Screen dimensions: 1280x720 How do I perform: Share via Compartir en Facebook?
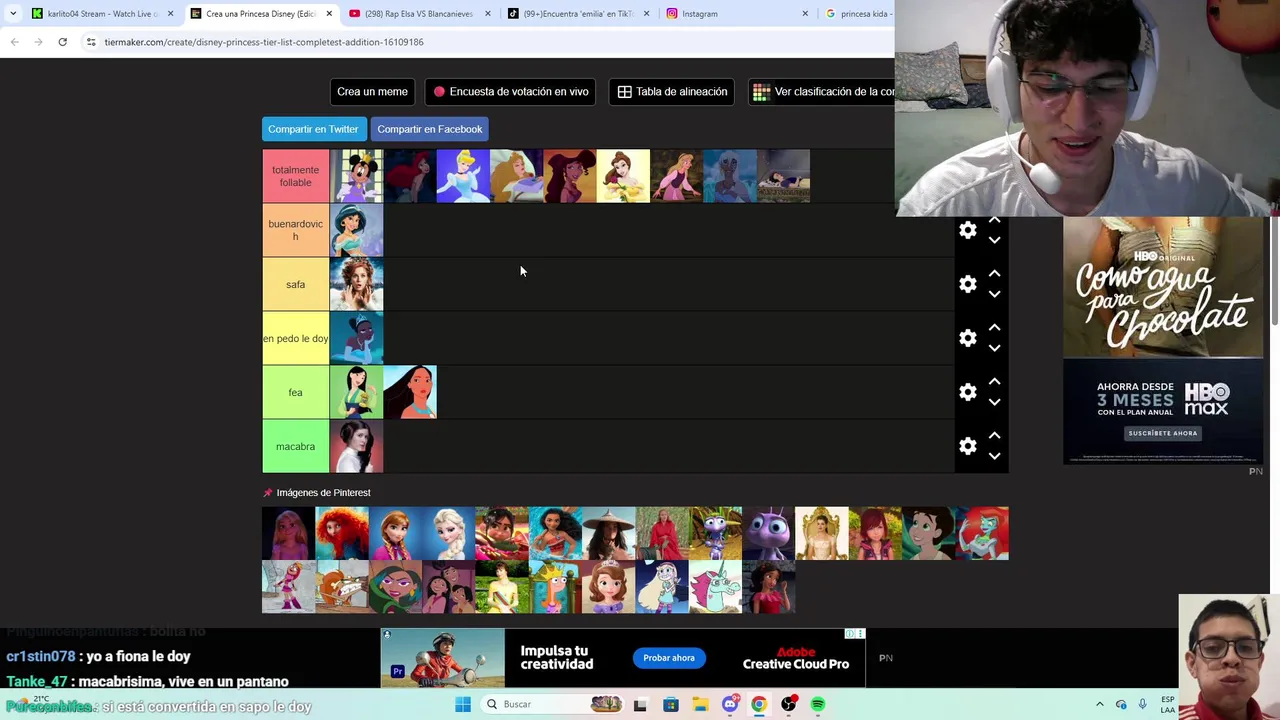(x=430, y=129)
